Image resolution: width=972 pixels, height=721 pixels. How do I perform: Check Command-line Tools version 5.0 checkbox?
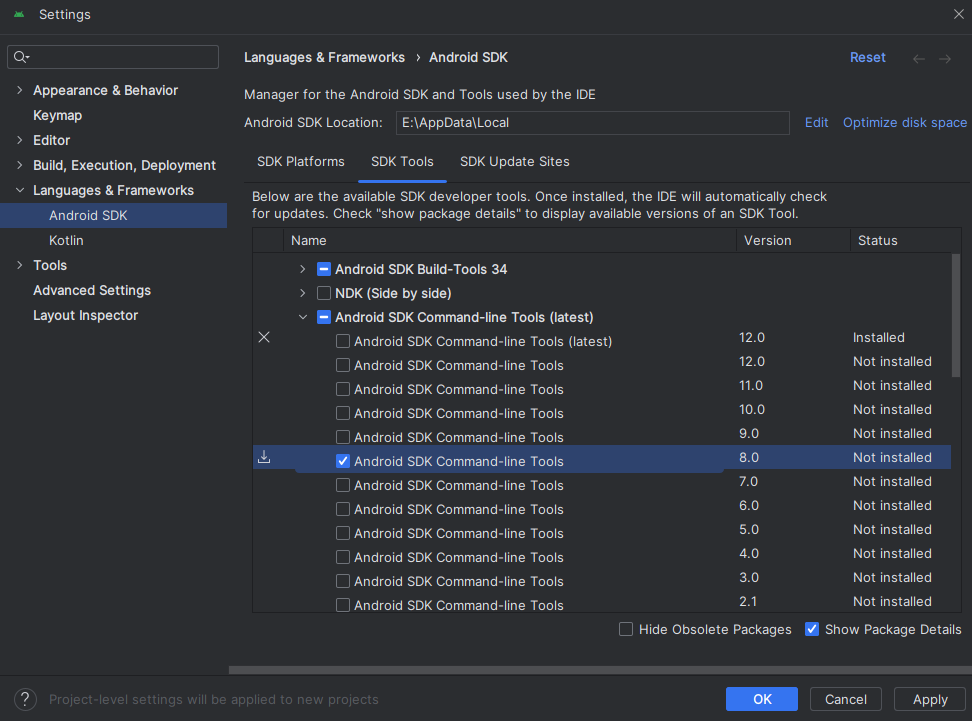pyautogui.click(x=343, y=533)
